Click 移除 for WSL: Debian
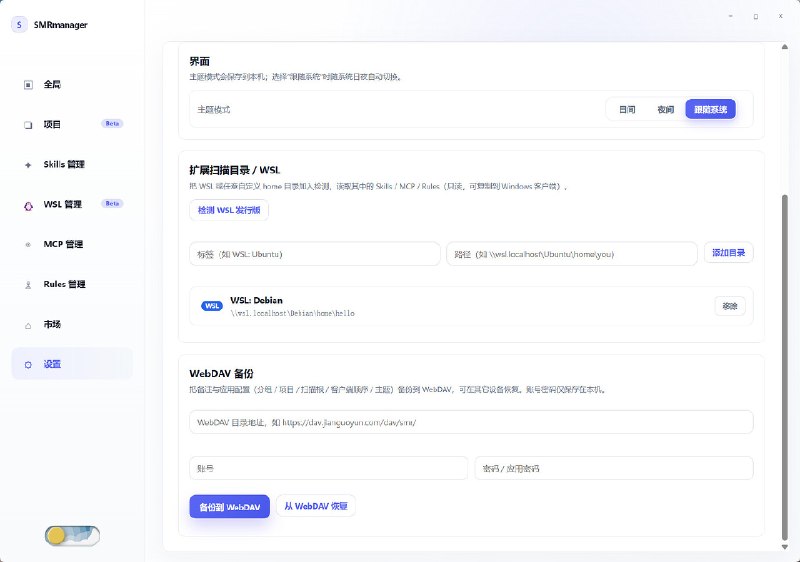Screen dimensions: 800x562 point(730,306)
